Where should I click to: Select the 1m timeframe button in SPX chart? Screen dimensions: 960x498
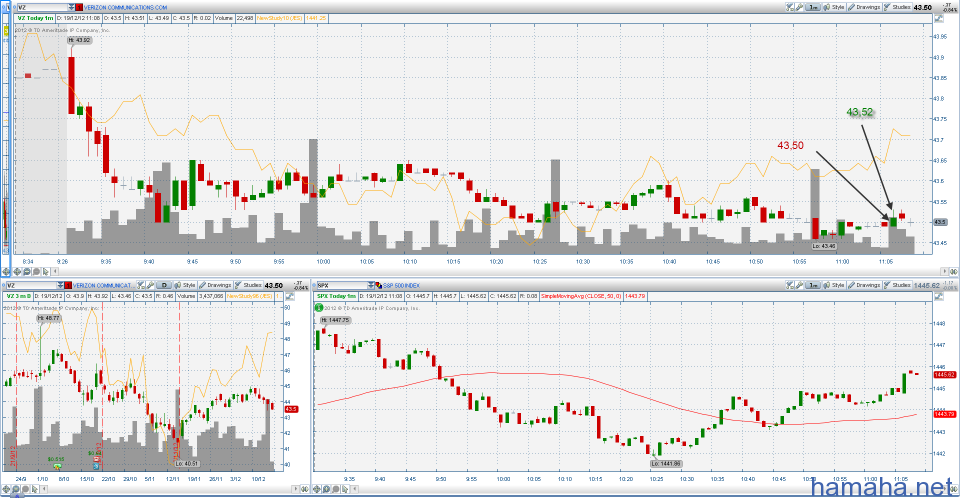tap(812, 285)
